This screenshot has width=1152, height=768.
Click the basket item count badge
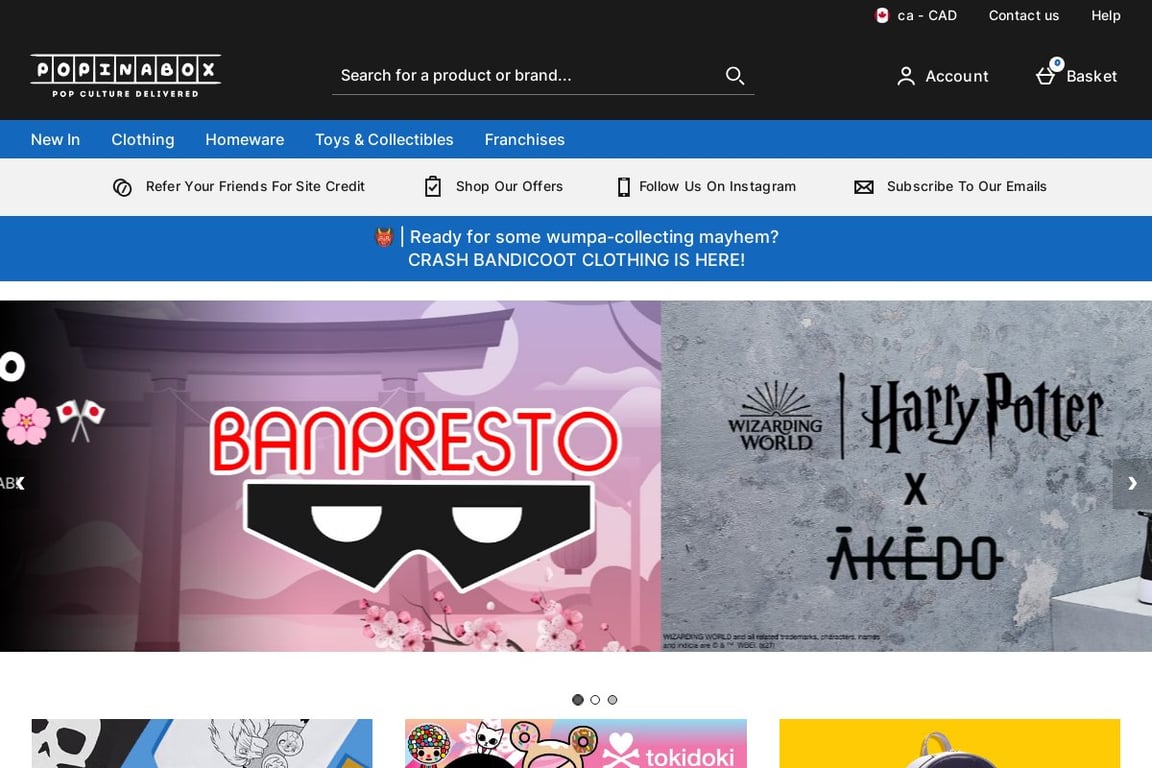point(1056,63)
